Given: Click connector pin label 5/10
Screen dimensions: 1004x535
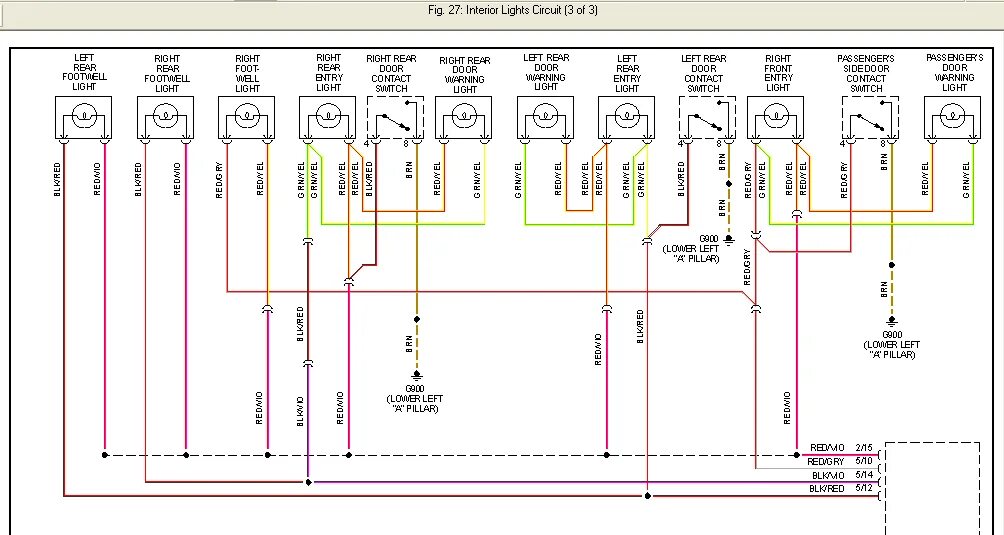Looking at the screenshot, I should tap(863, 461).
